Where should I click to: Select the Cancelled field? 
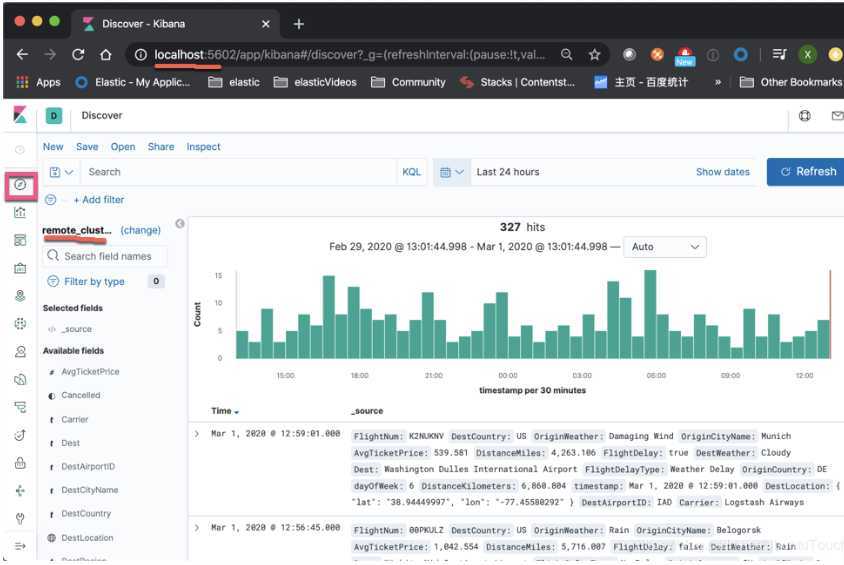(81, 396)
